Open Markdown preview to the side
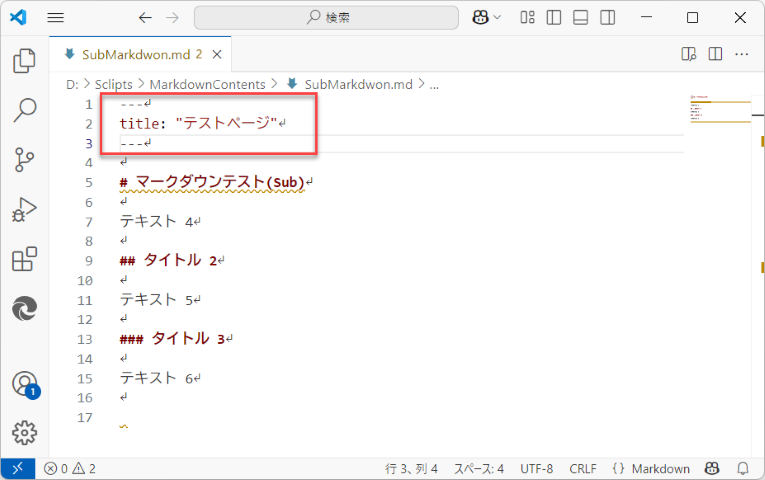 (x=688, y=54)
